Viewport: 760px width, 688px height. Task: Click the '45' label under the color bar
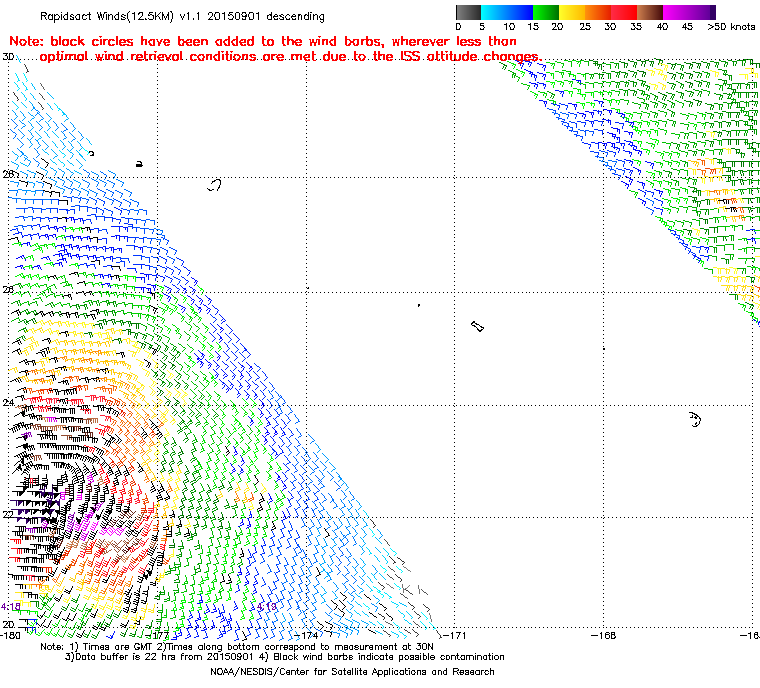[x=687, y=27]
